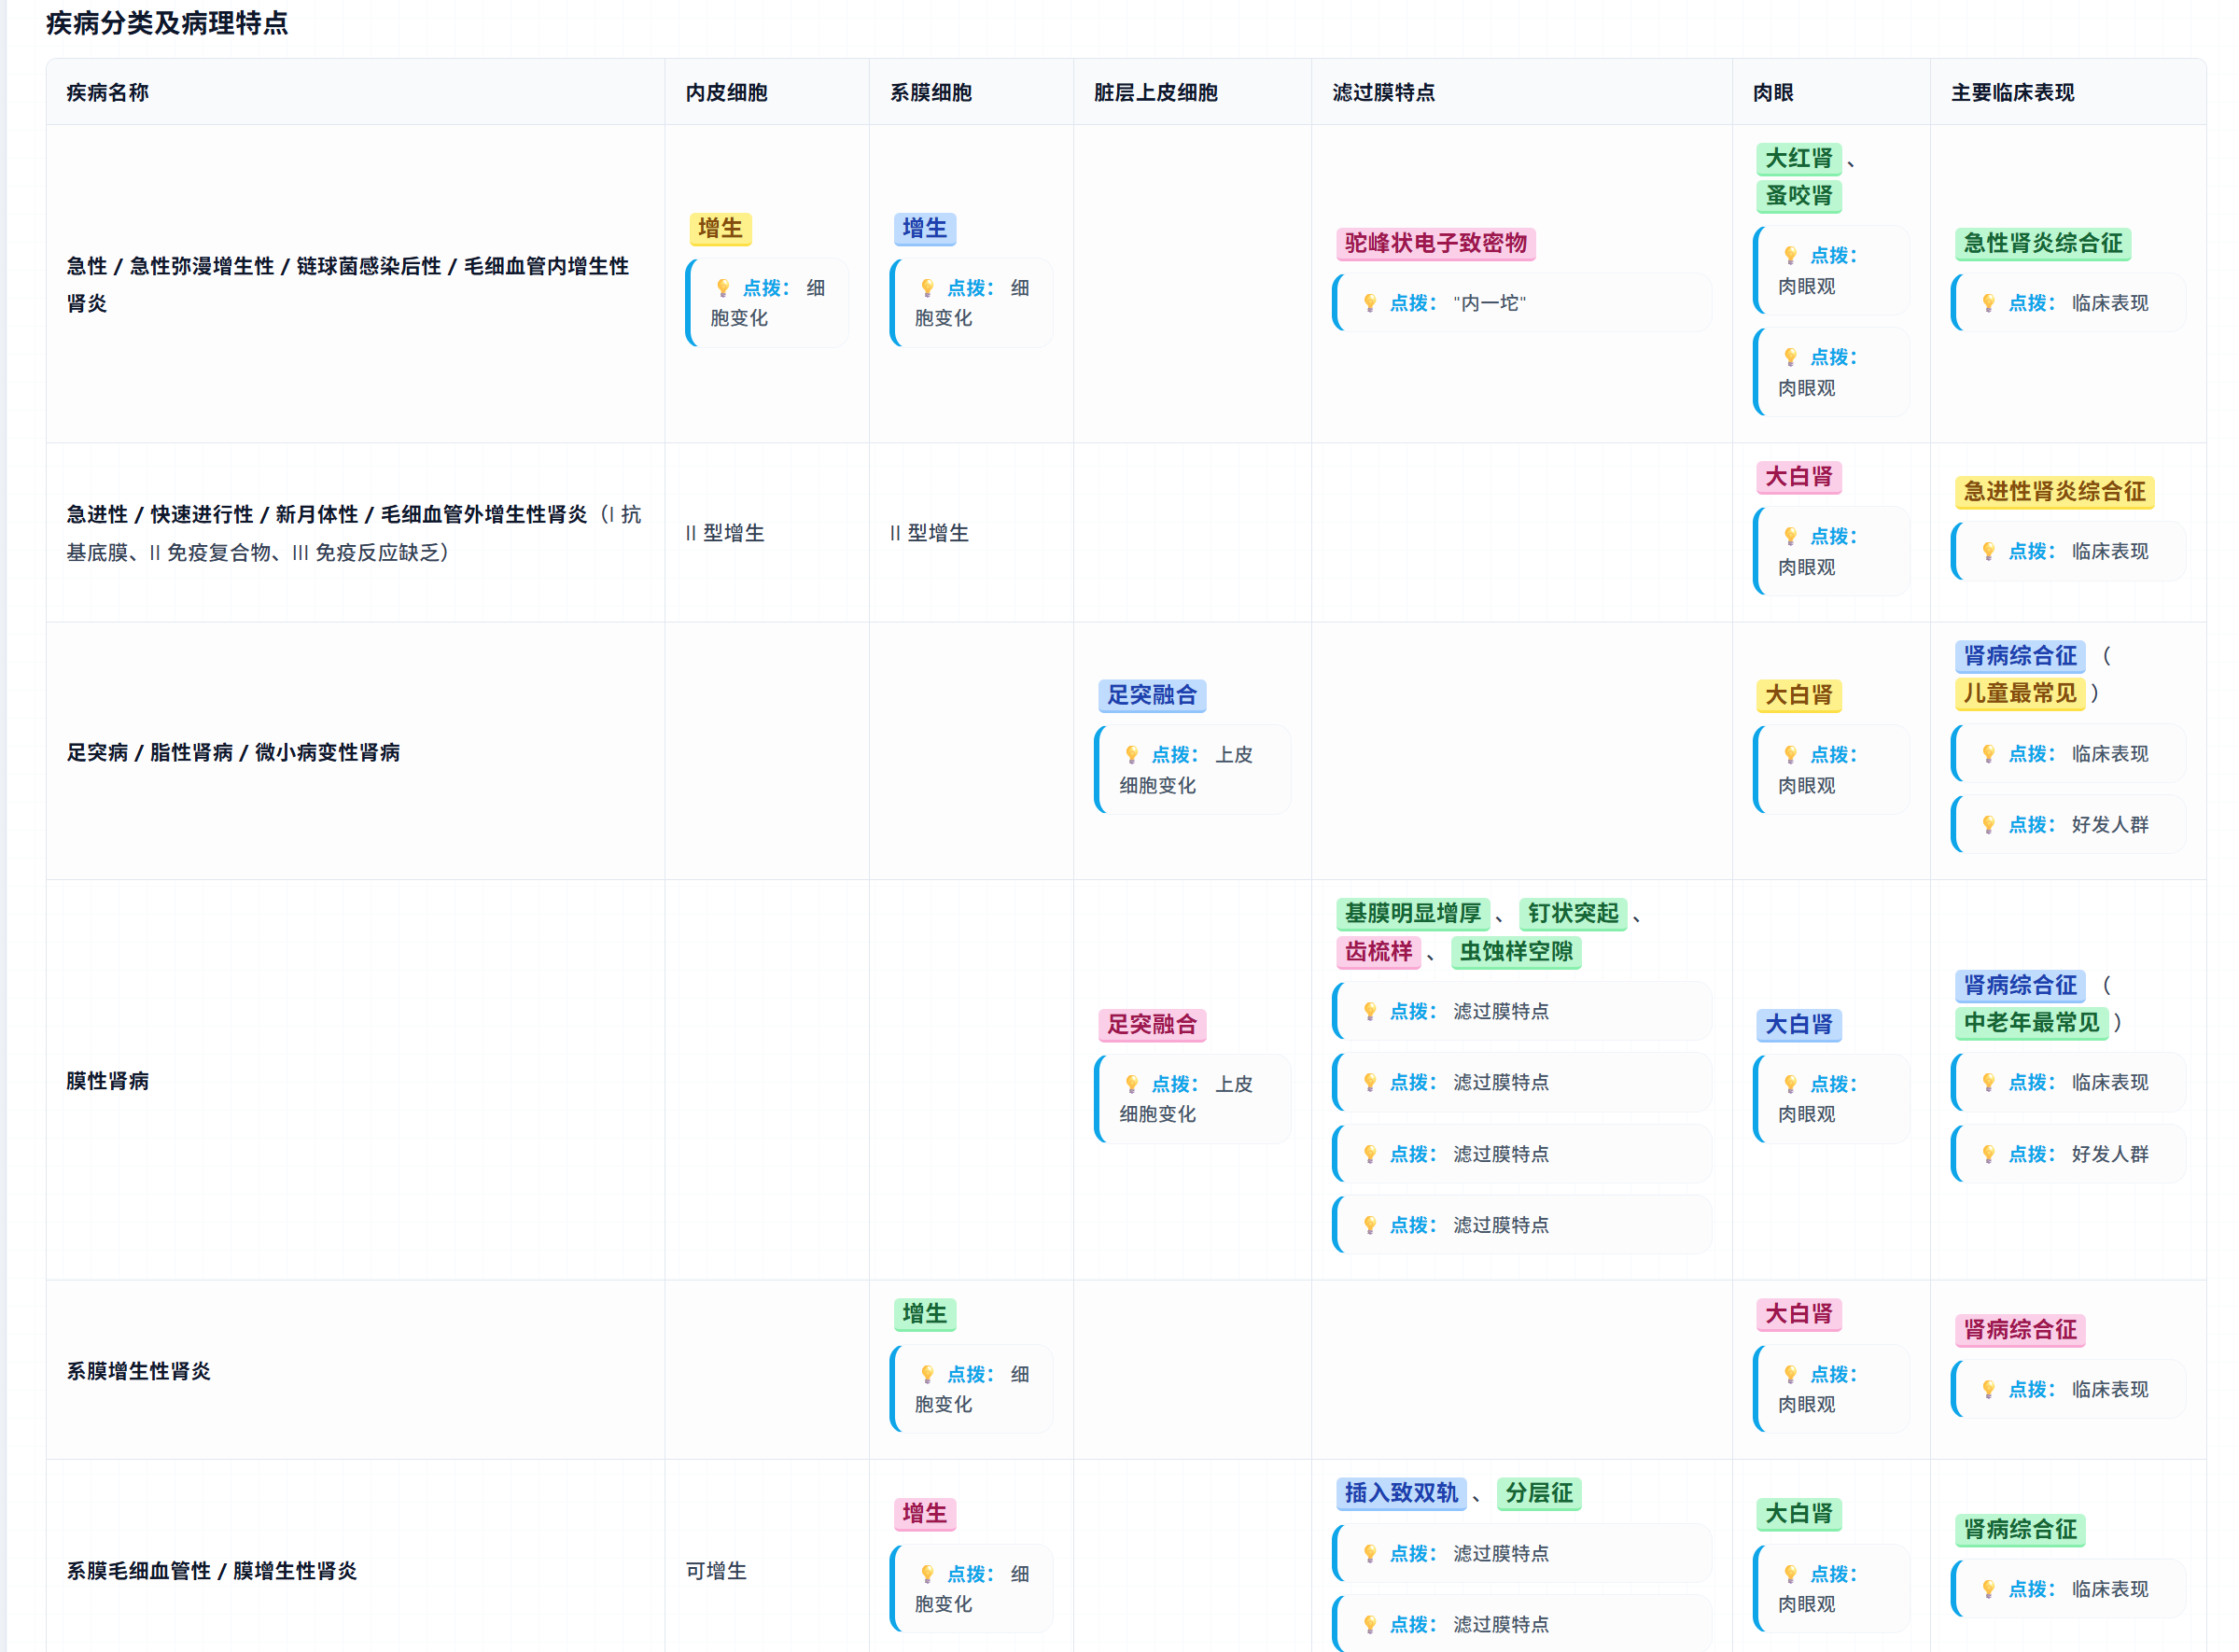Click the pink-highlighted 足突融合
Screen dimensions: 2239x1652
tap(1151, 1025)
